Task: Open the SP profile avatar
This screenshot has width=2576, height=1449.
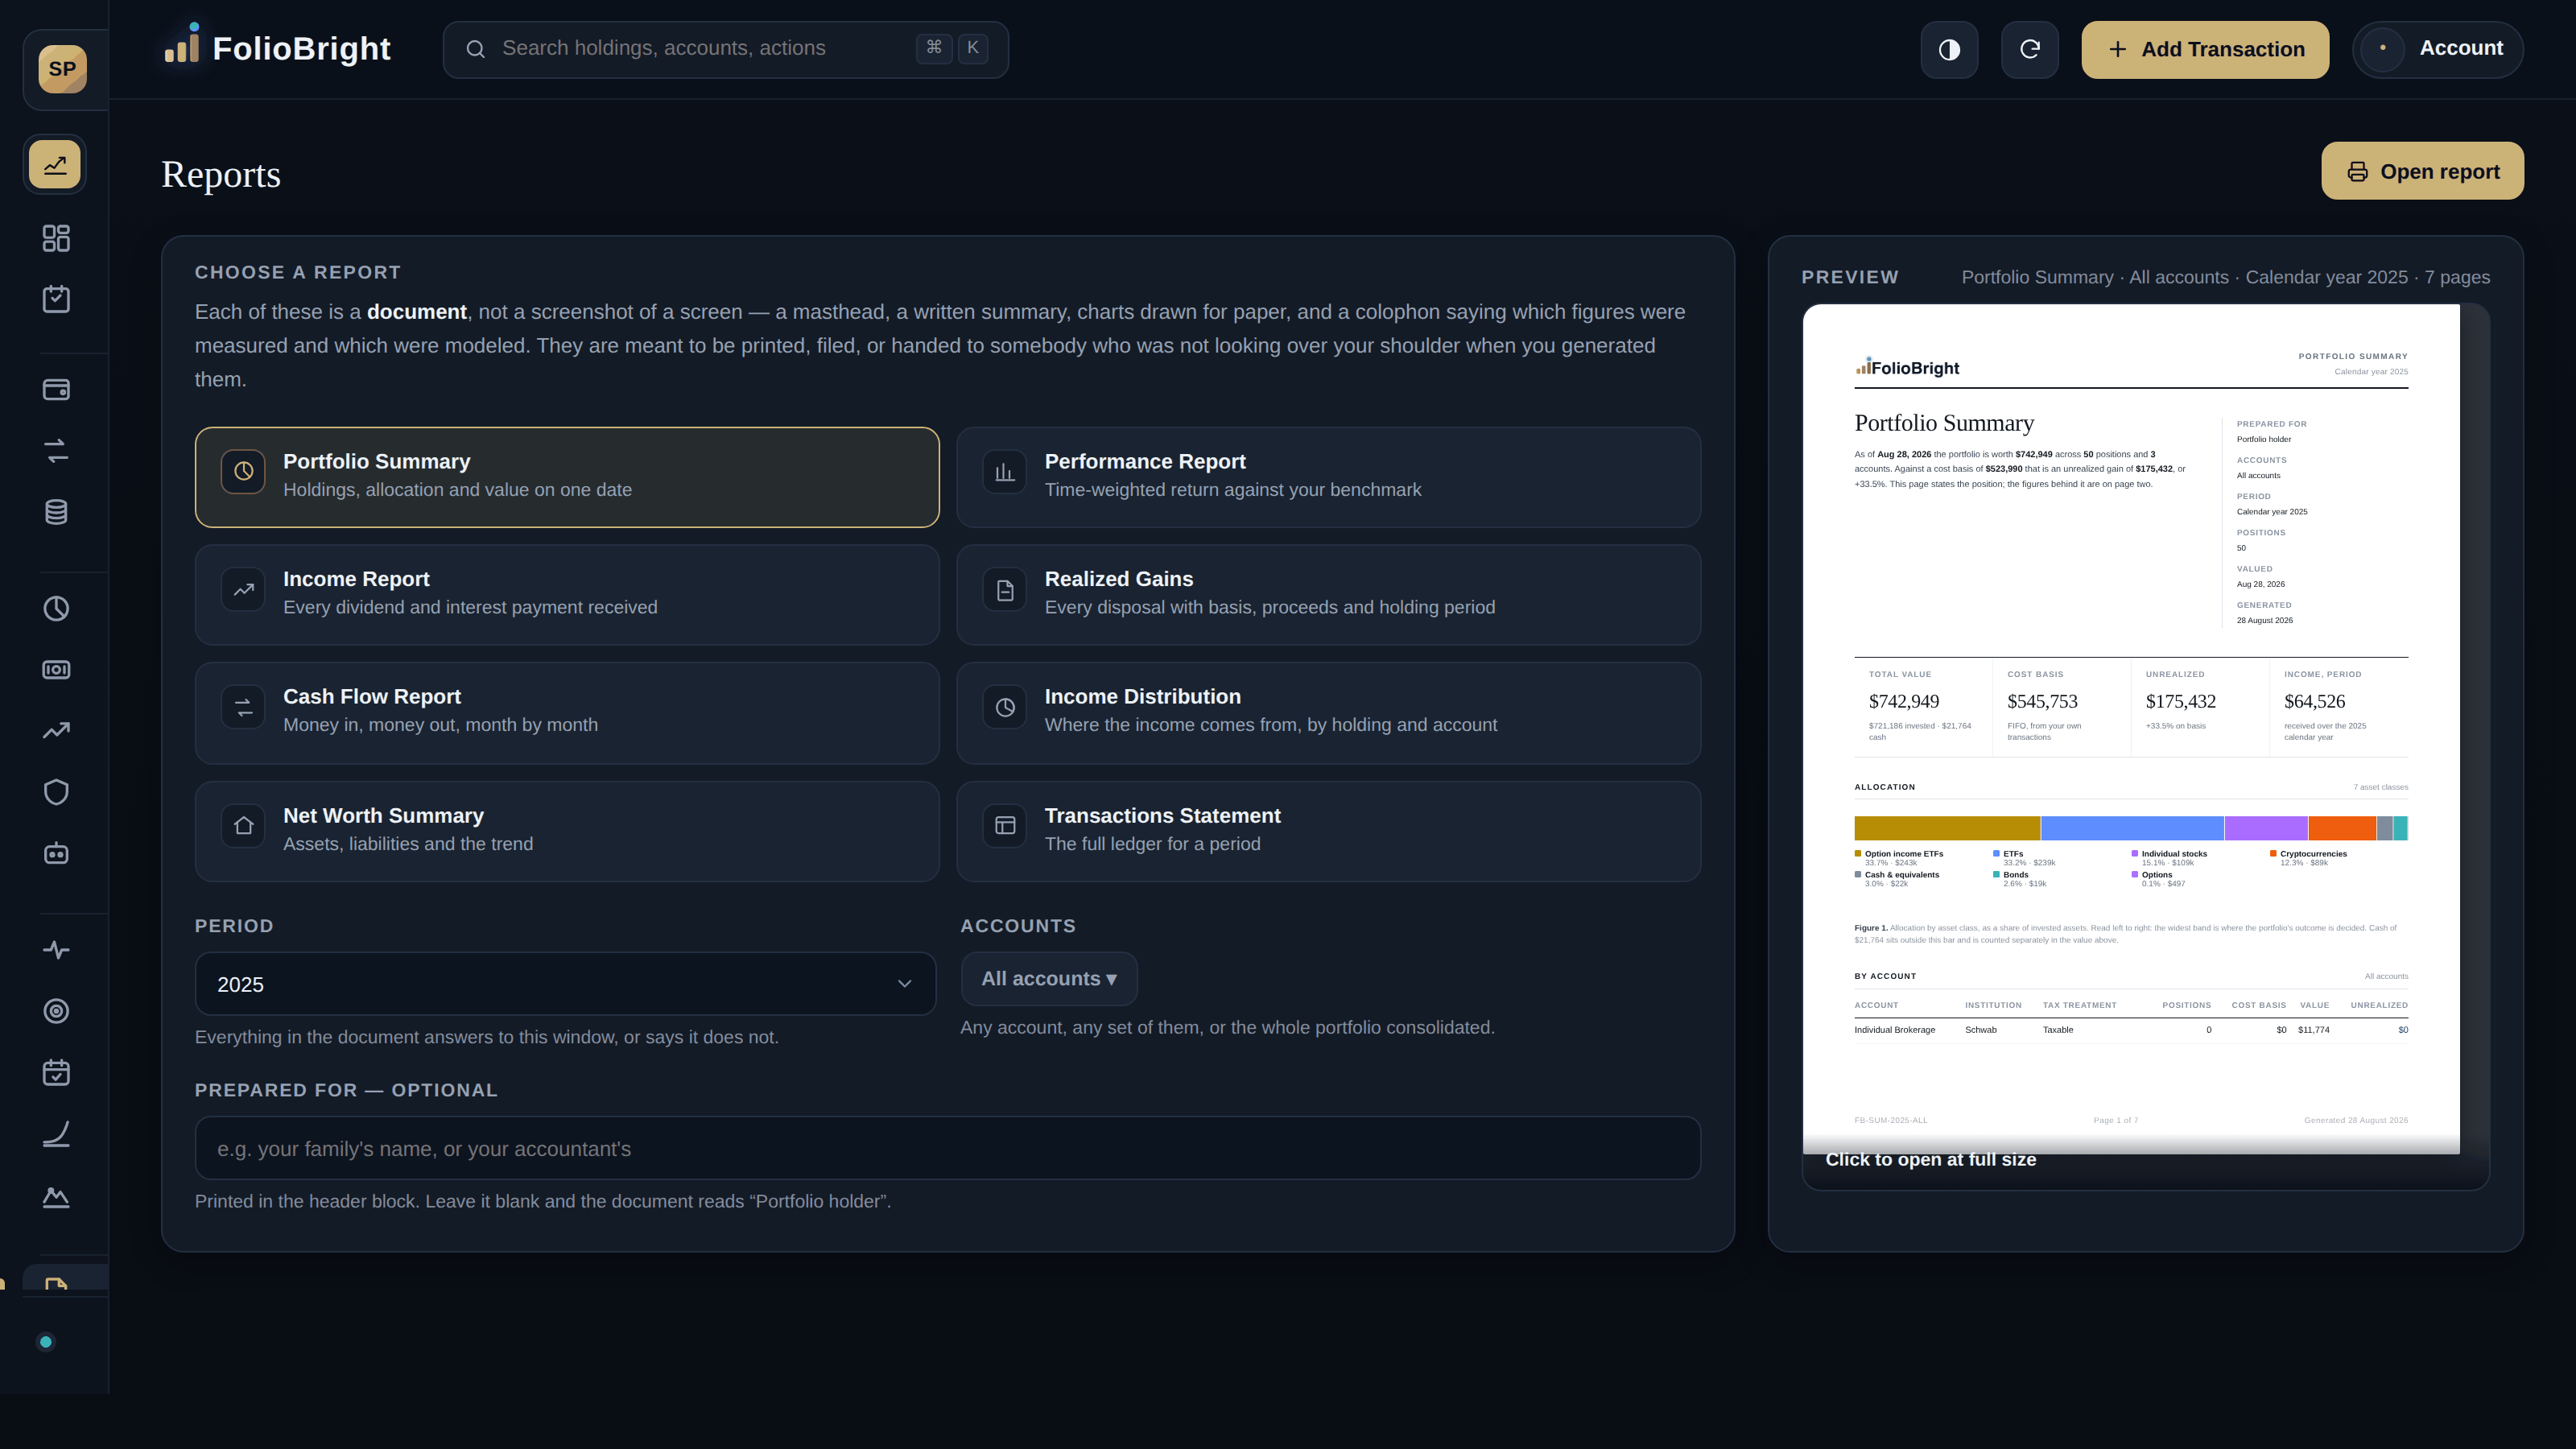Action: click(x=62, y=69)
